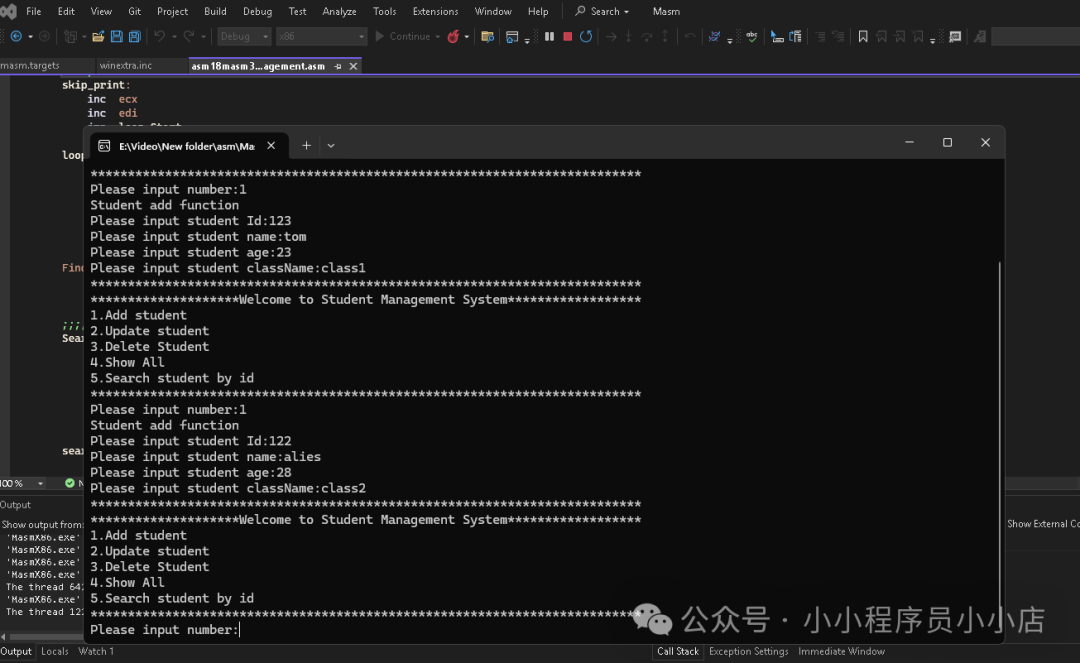The image size is (1080, 663).
Task: Close the asm18masm3 management.asm tab
Action: (x=353, y=66)
